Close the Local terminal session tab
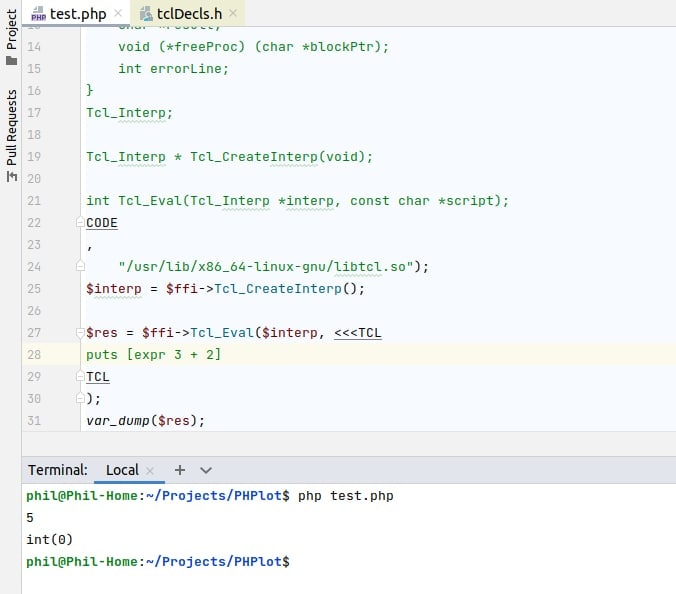 tap(150, 470)
